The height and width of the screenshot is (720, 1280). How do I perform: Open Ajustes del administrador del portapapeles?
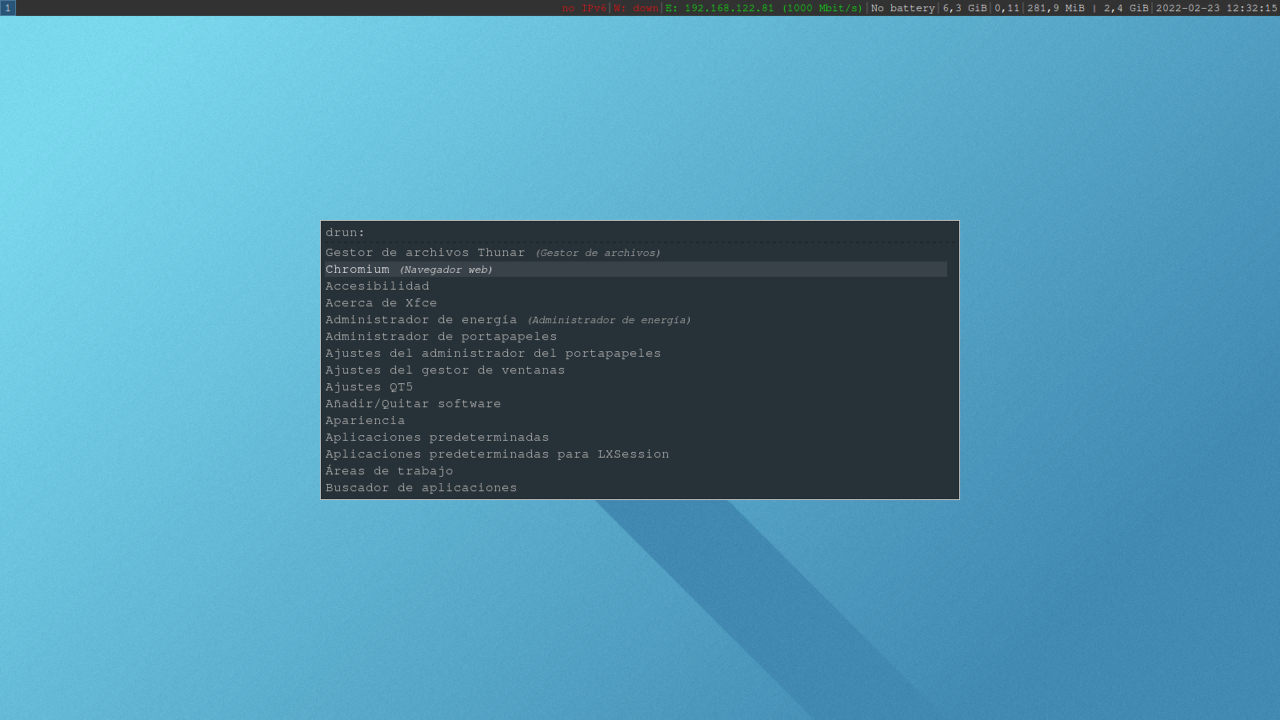[635, 353]
